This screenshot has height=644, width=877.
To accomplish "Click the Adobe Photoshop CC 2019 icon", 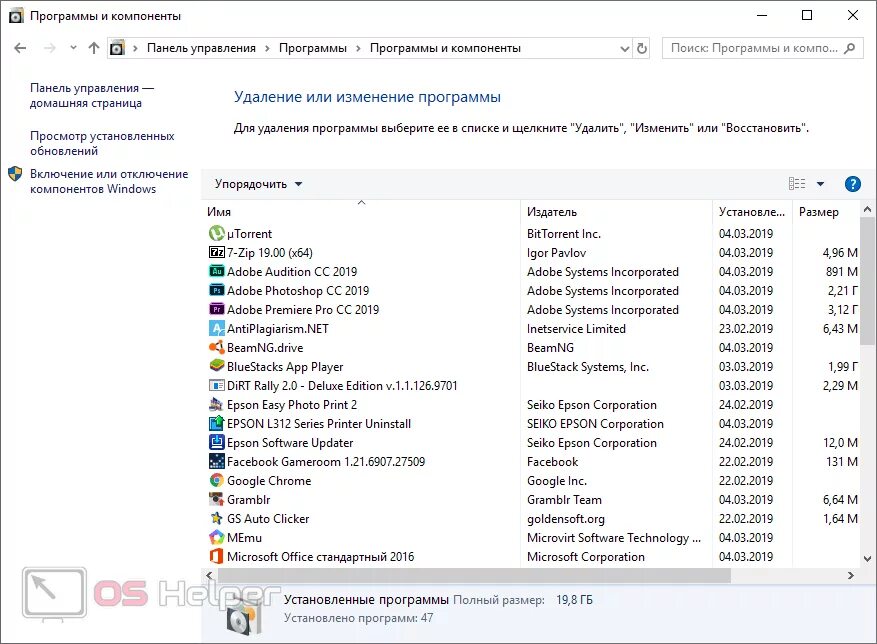I will click(x=216, y=290).
